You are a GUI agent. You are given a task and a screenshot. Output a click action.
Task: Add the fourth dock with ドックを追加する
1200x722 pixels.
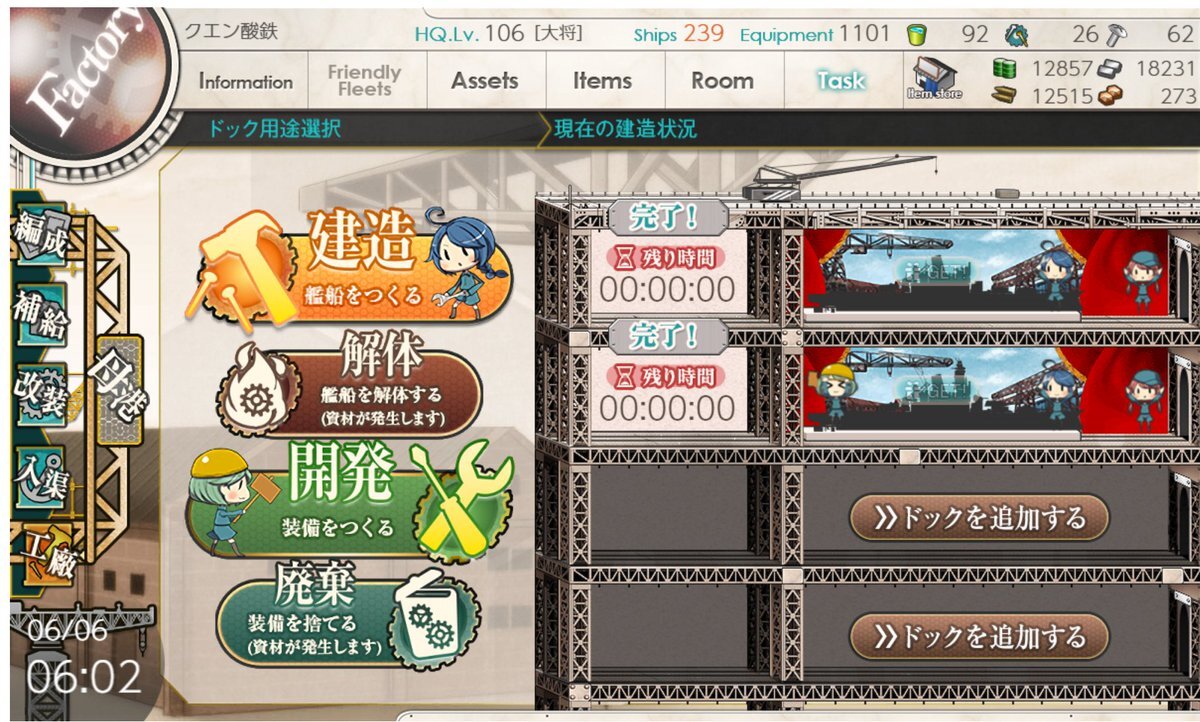pos(979,636)
